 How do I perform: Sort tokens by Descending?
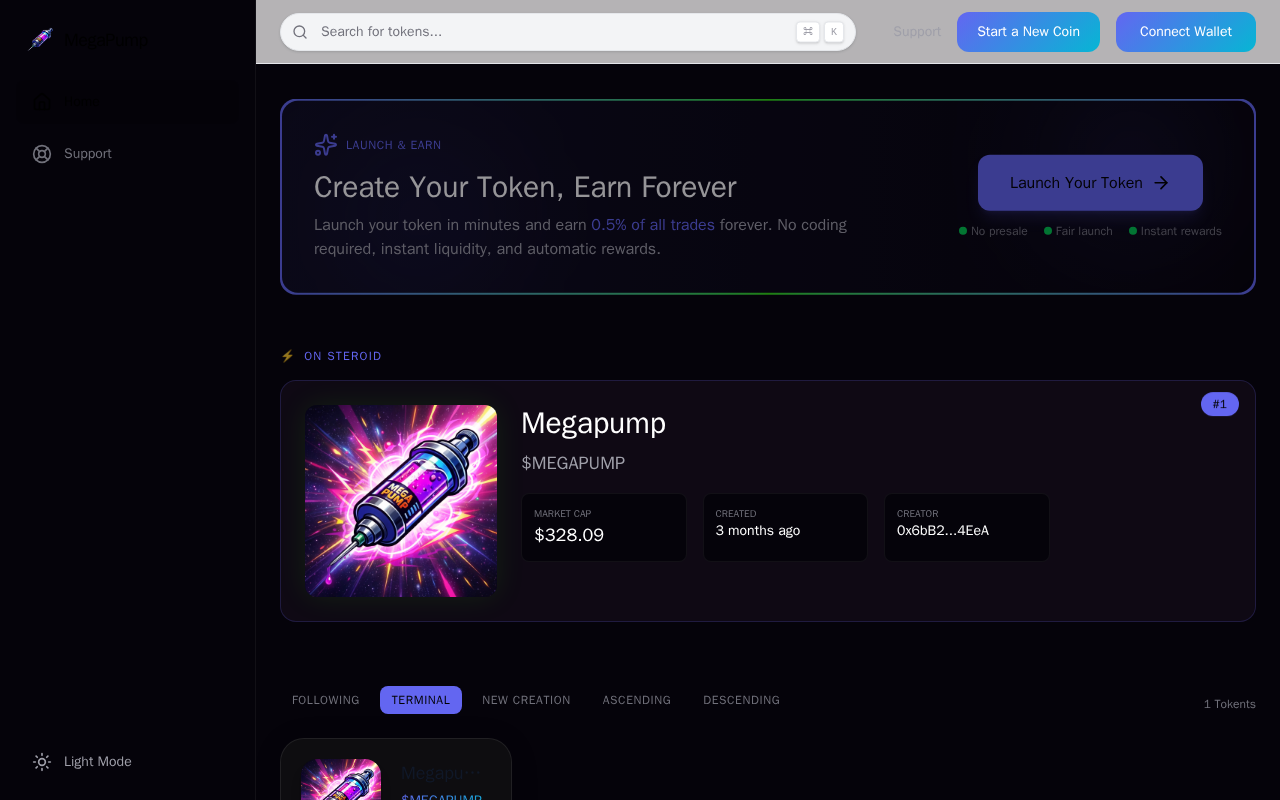tap(742, 700)
